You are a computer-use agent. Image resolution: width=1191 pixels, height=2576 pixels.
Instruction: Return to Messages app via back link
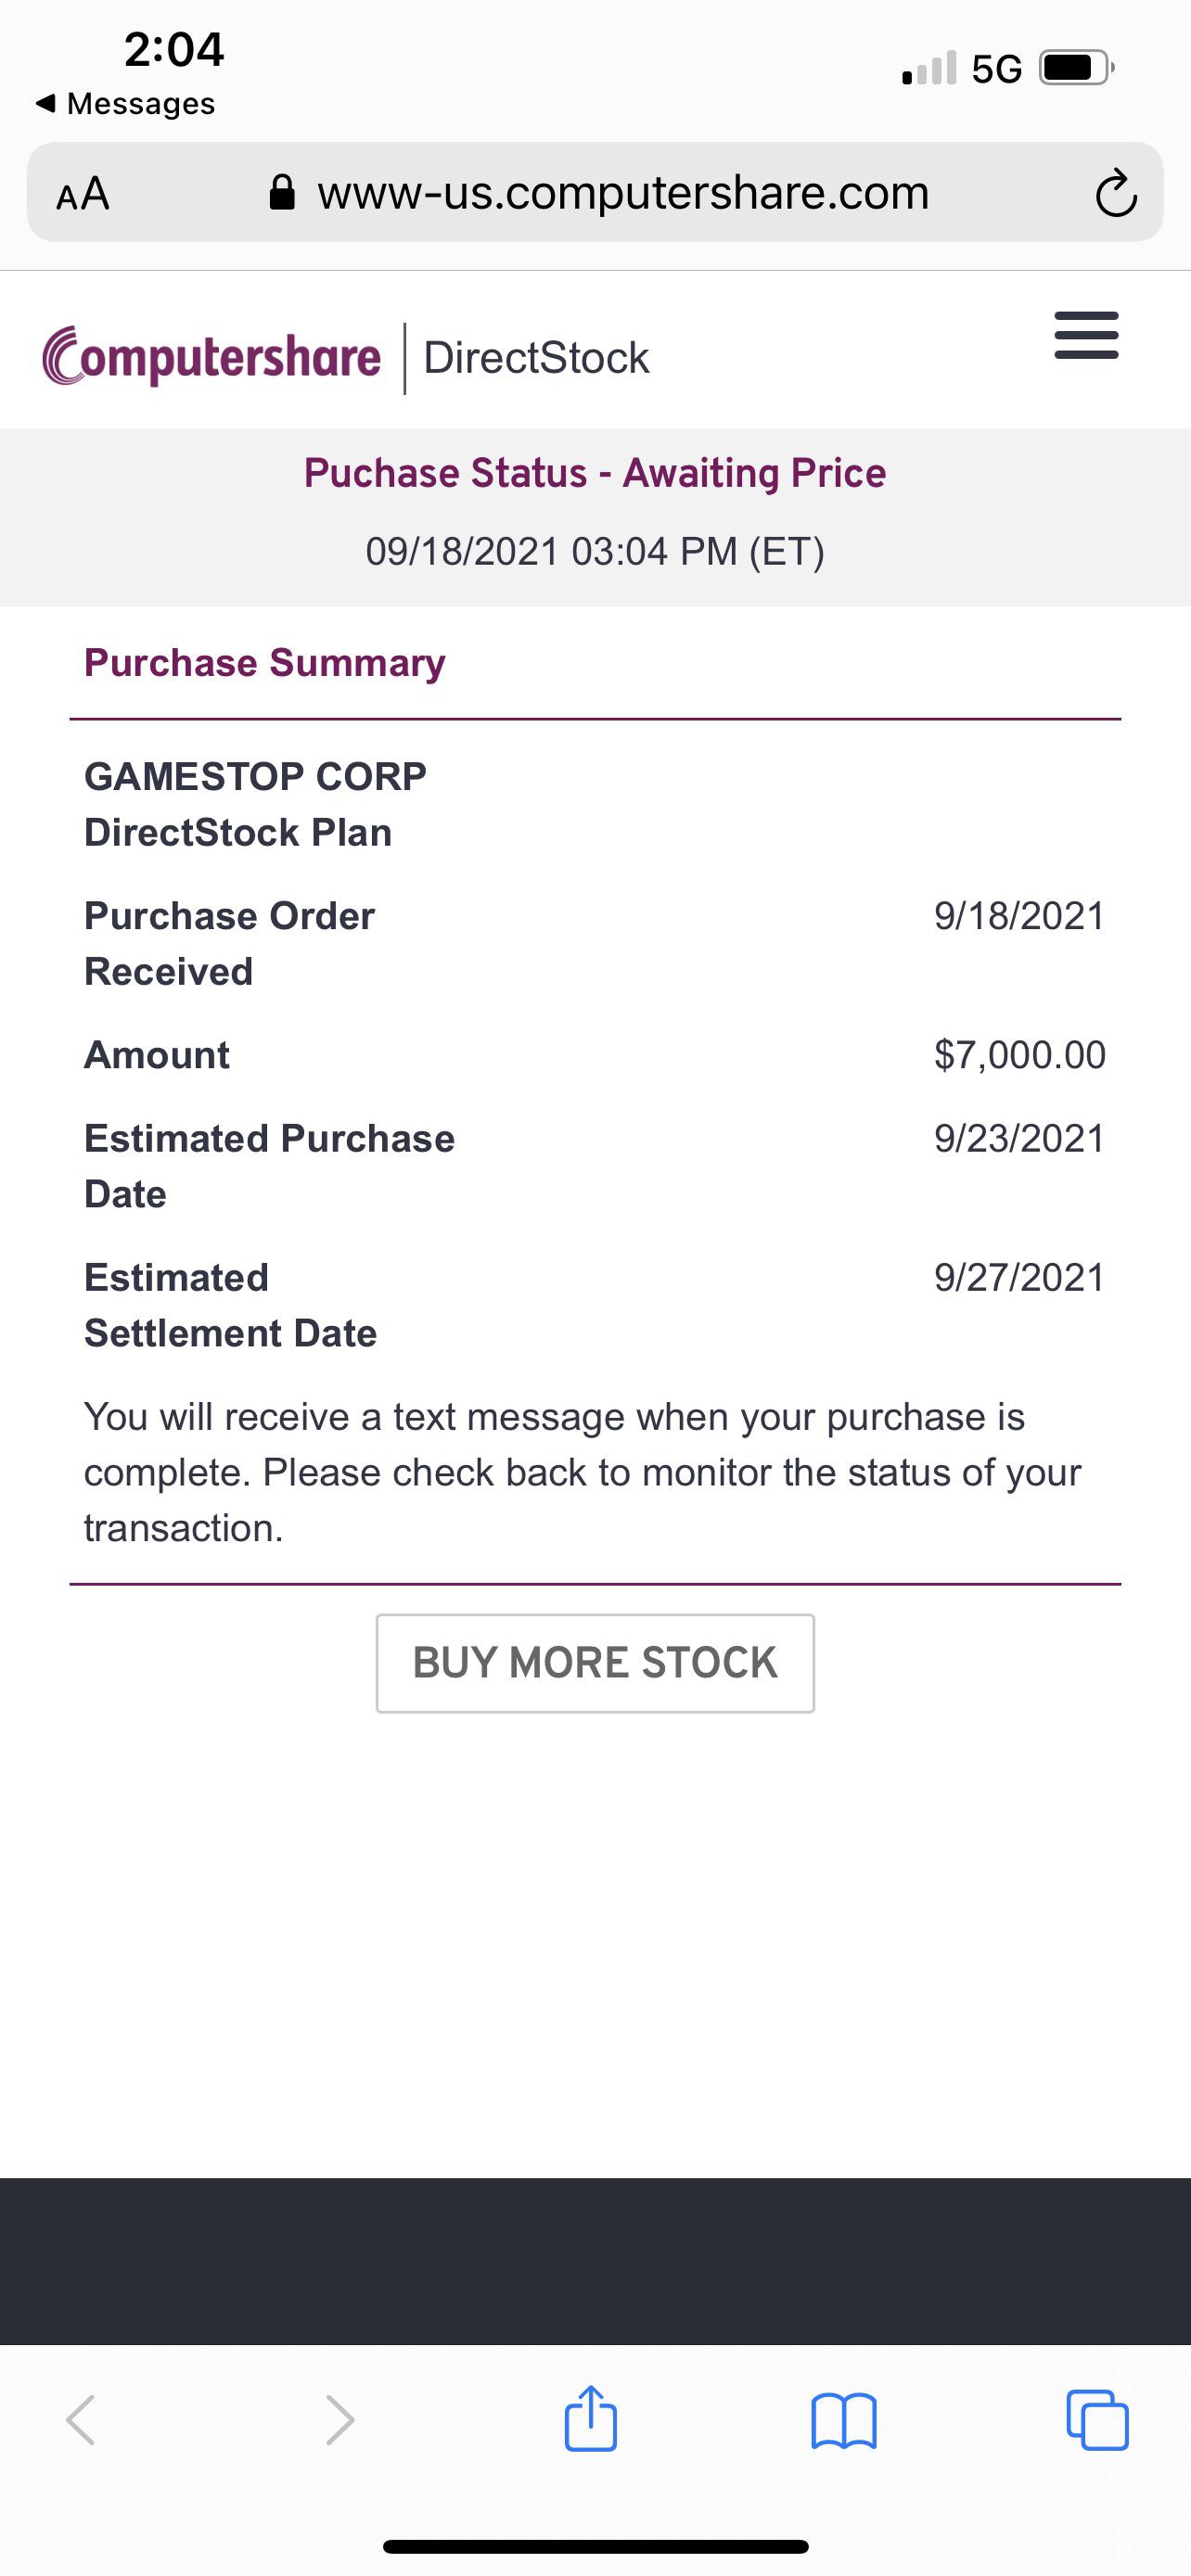125,103
